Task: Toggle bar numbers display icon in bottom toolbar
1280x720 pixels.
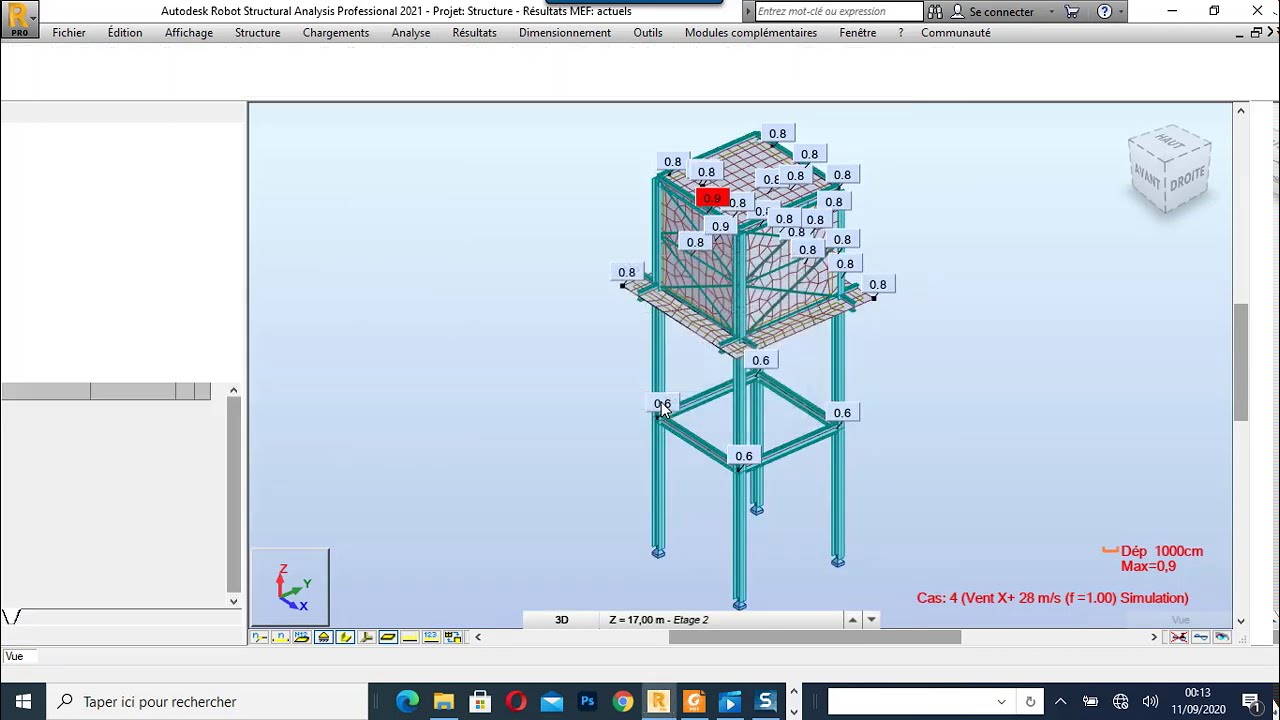Action: coord(280,637)
